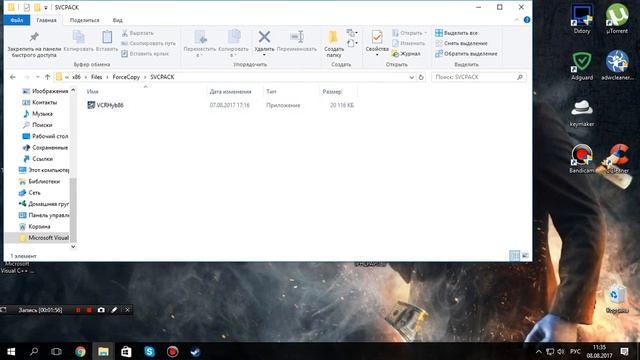640x360 pixels.
Task: Open address bar history dropdown
Action: coord(411,77)
